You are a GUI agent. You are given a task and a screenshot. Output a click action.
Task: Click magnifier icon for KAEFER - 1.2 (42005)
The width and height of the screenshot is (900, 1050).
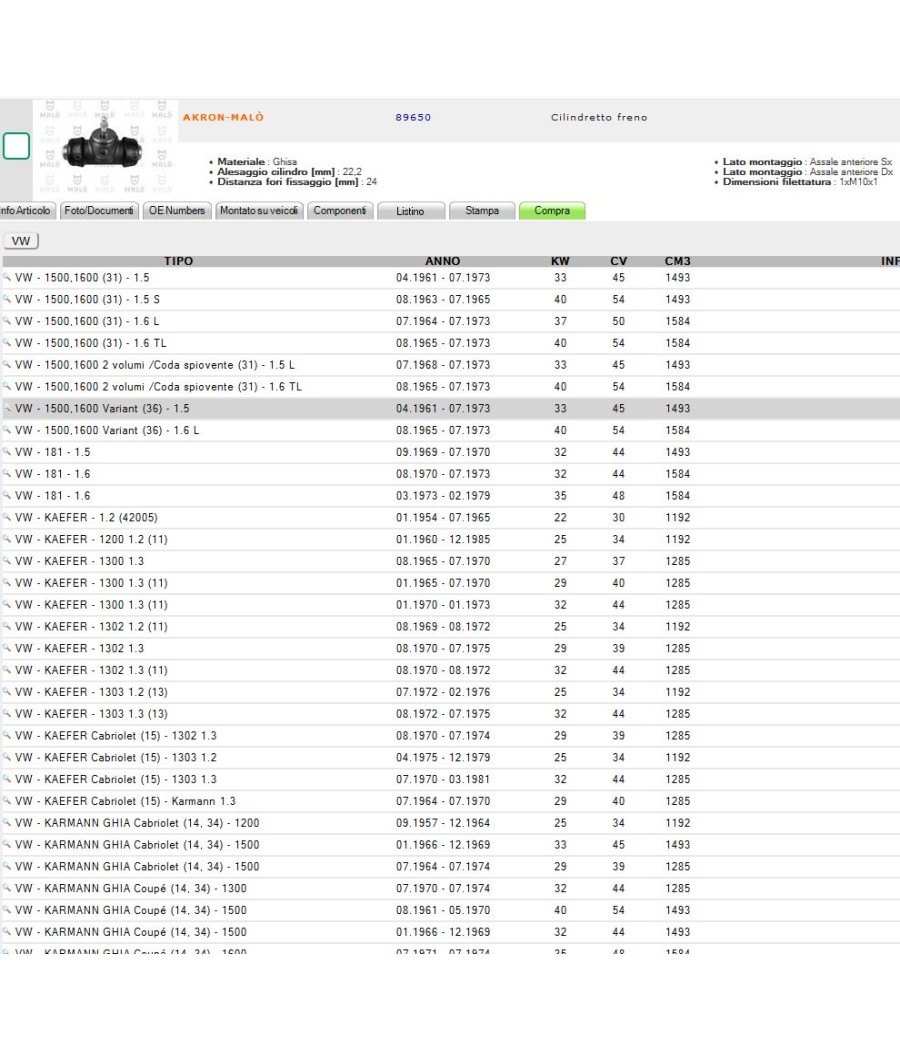7,518
